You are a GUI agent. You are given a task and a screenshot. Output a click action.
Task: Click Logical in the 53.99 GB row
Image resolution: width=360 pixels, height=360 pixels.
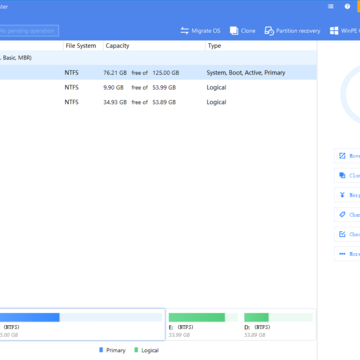click(216, 88)
